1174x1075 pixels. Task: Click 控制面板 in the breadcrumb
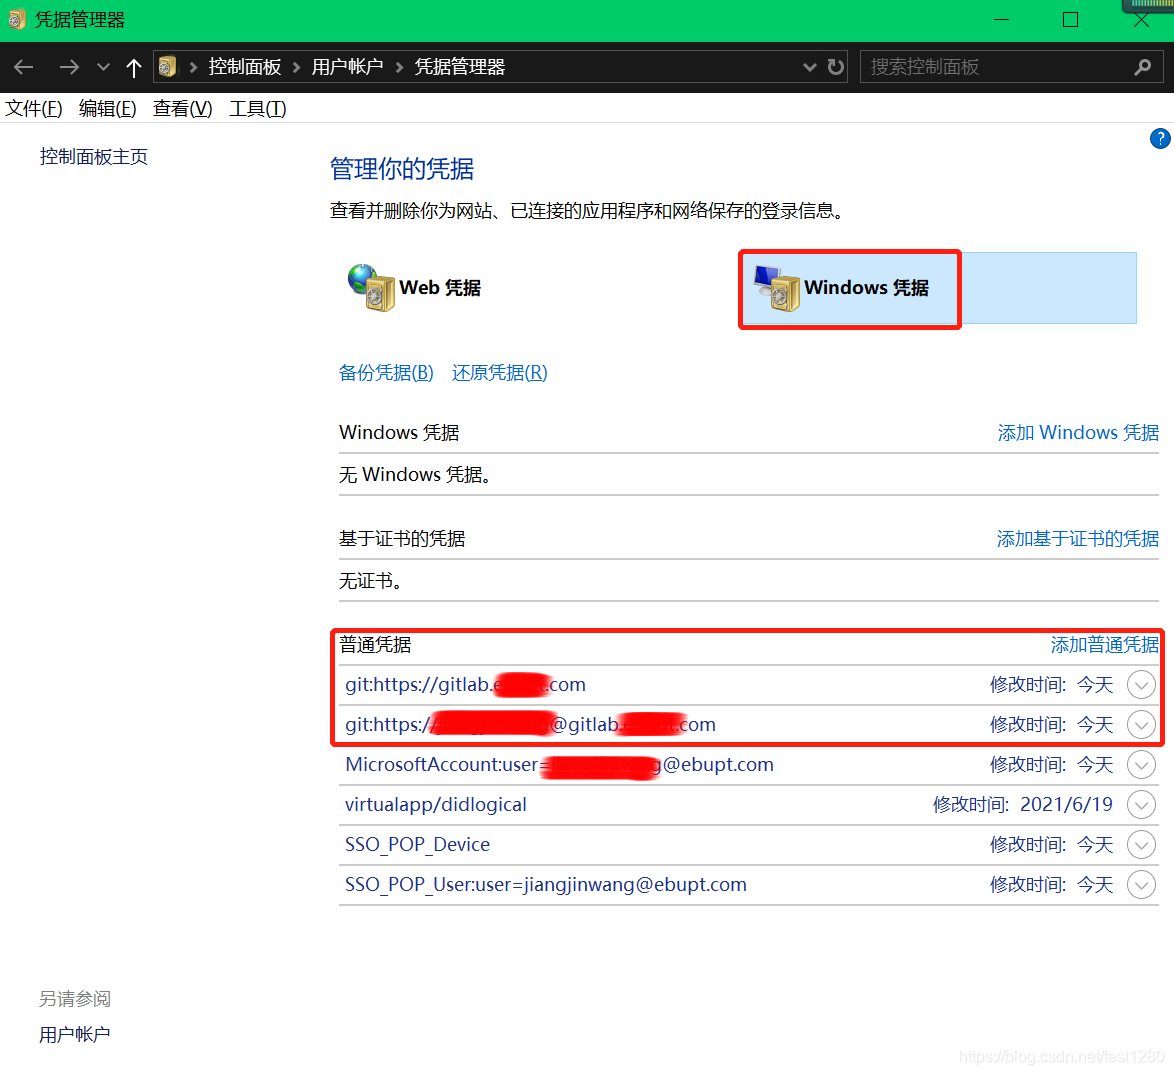(245, 67)
